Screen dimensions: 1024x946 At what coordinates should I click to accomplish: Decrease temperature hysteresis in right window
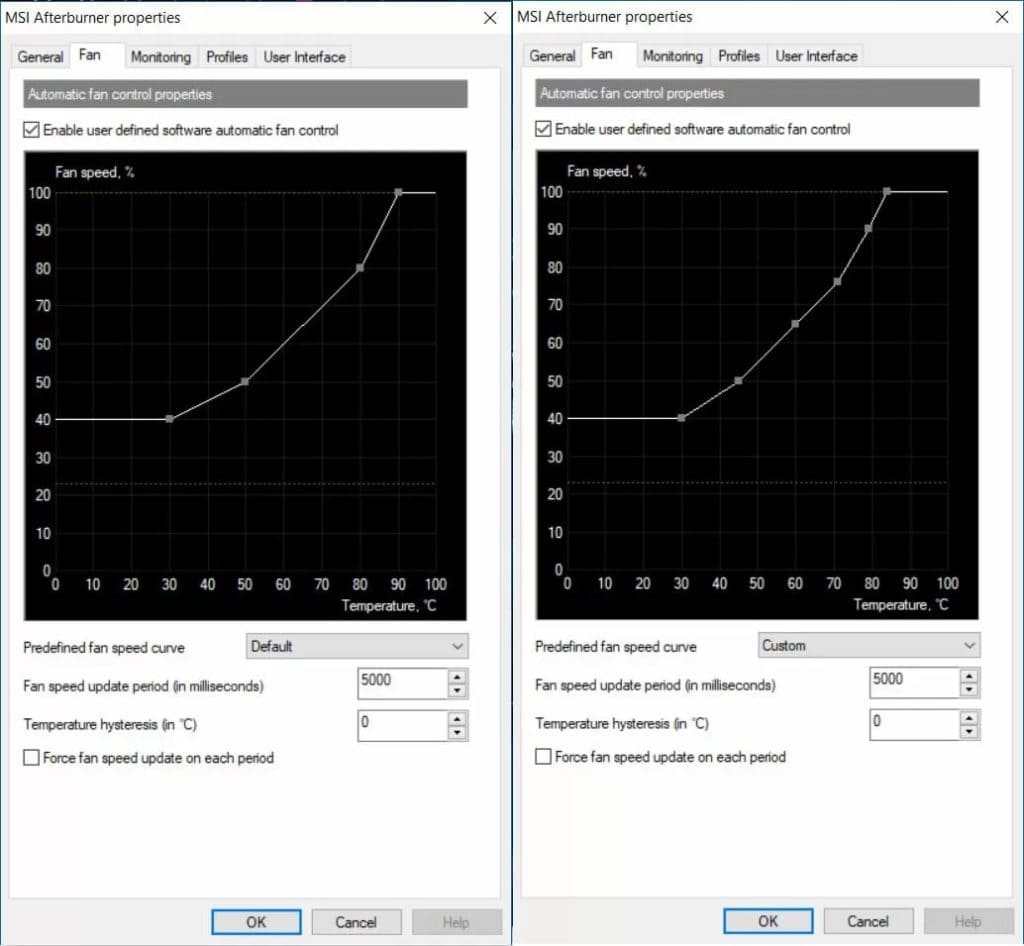[969, 731]
